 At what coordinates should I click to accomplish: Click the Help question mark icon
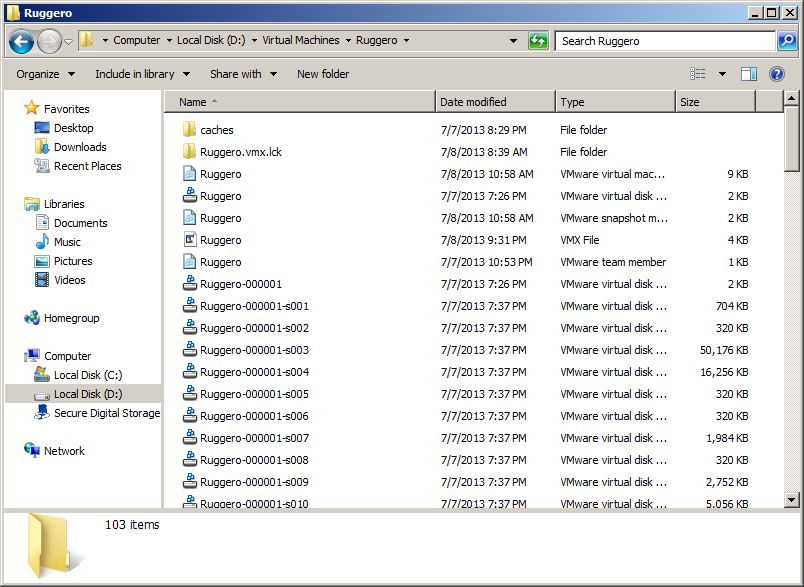pos(776,74)
